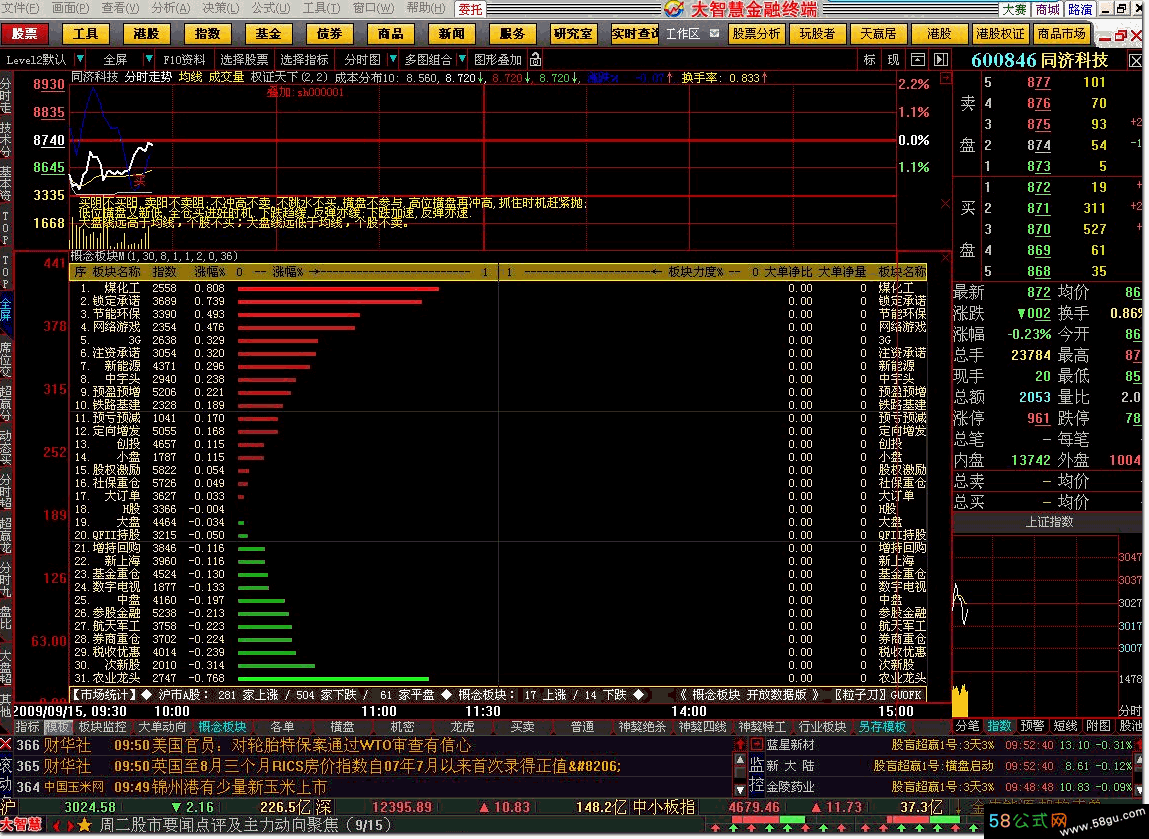Select the 行业板块 indicator tab

(x=822, y=726)
